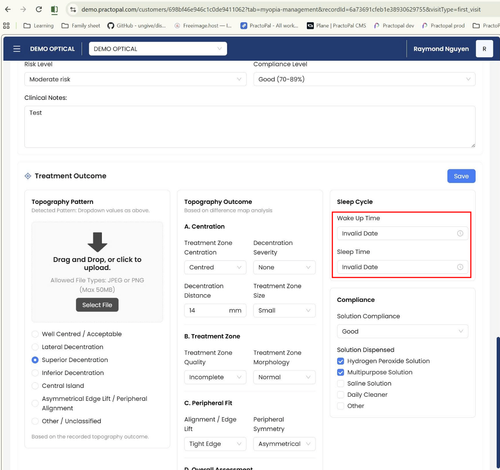Click the Treatment Outcome diamond icon
The height and width of the screenshot is (470, 500).
(x=28, y=176)
